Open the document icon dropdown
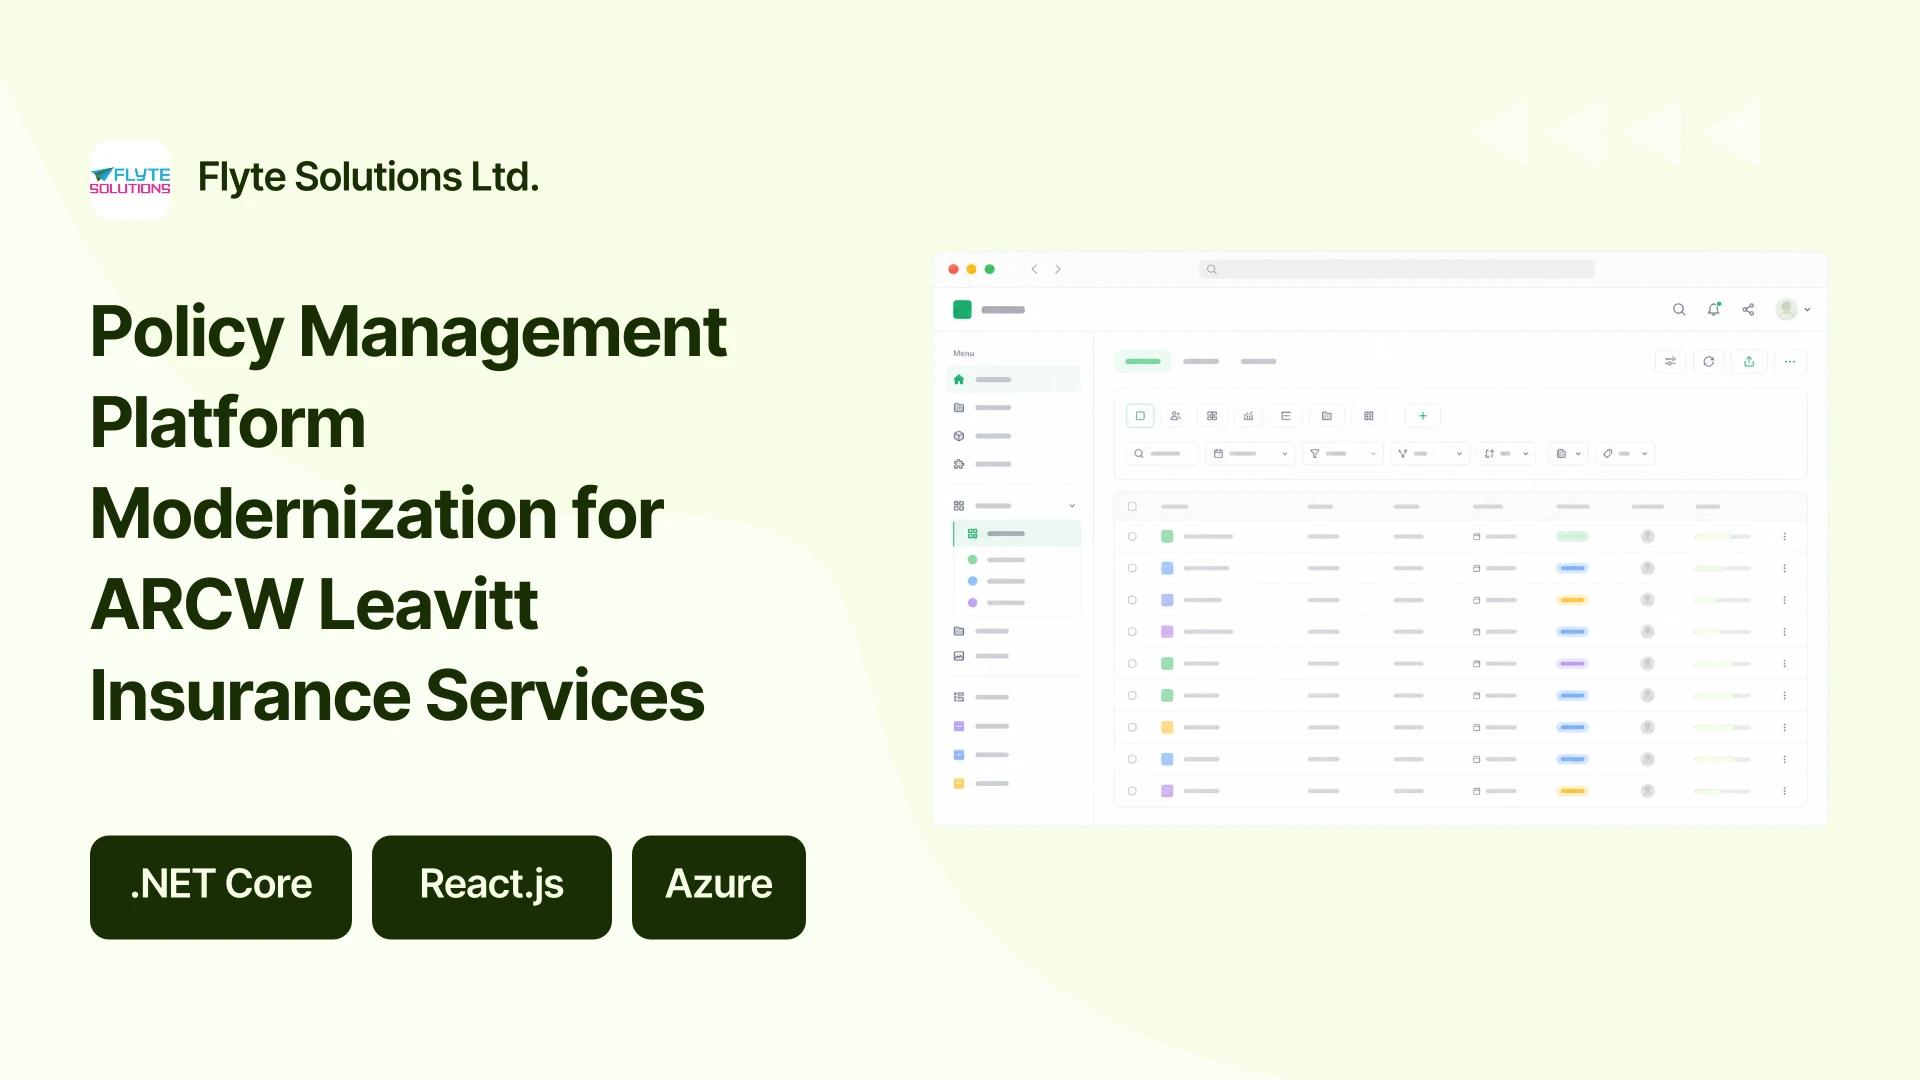Image resolution: width=1920 pixels, height=1080 pixels. point(1568,454)
